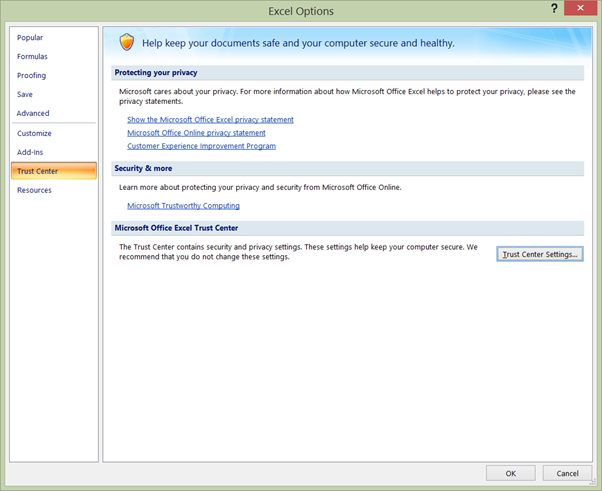Image resolution: width=602 pixels, height=491 pixels.
Task: Click the Microsoft Office Excel Trust Center heading
Action: click(176, 228)
